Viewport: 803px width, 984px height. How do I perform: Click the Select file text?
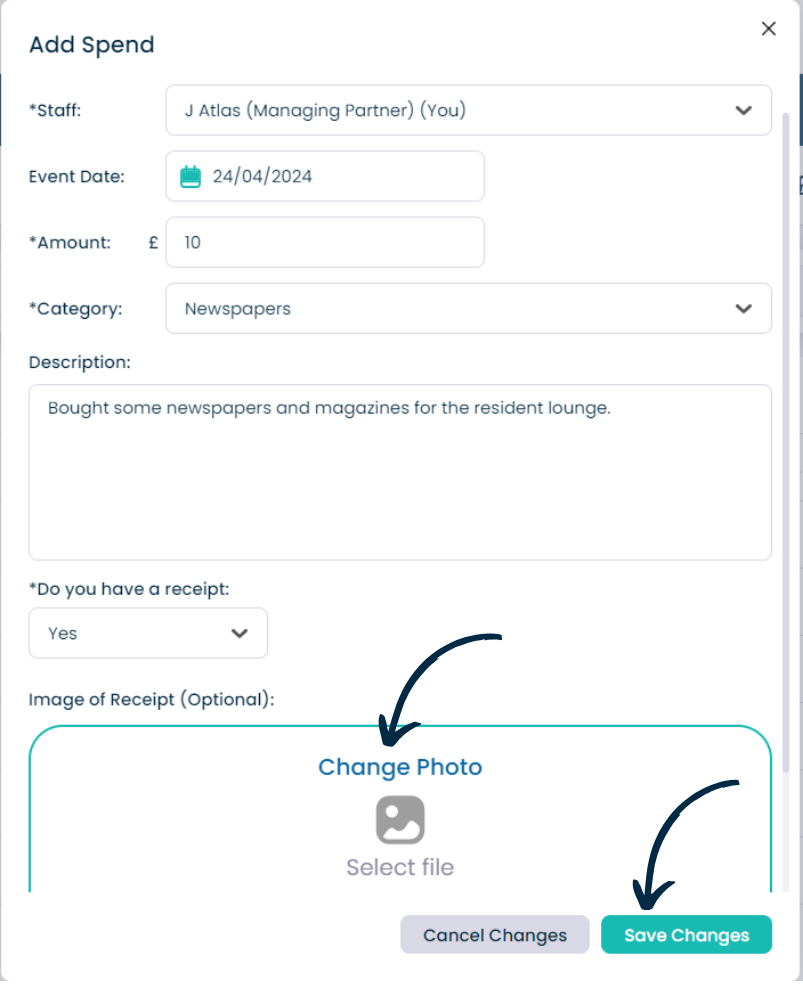[400, 867]
